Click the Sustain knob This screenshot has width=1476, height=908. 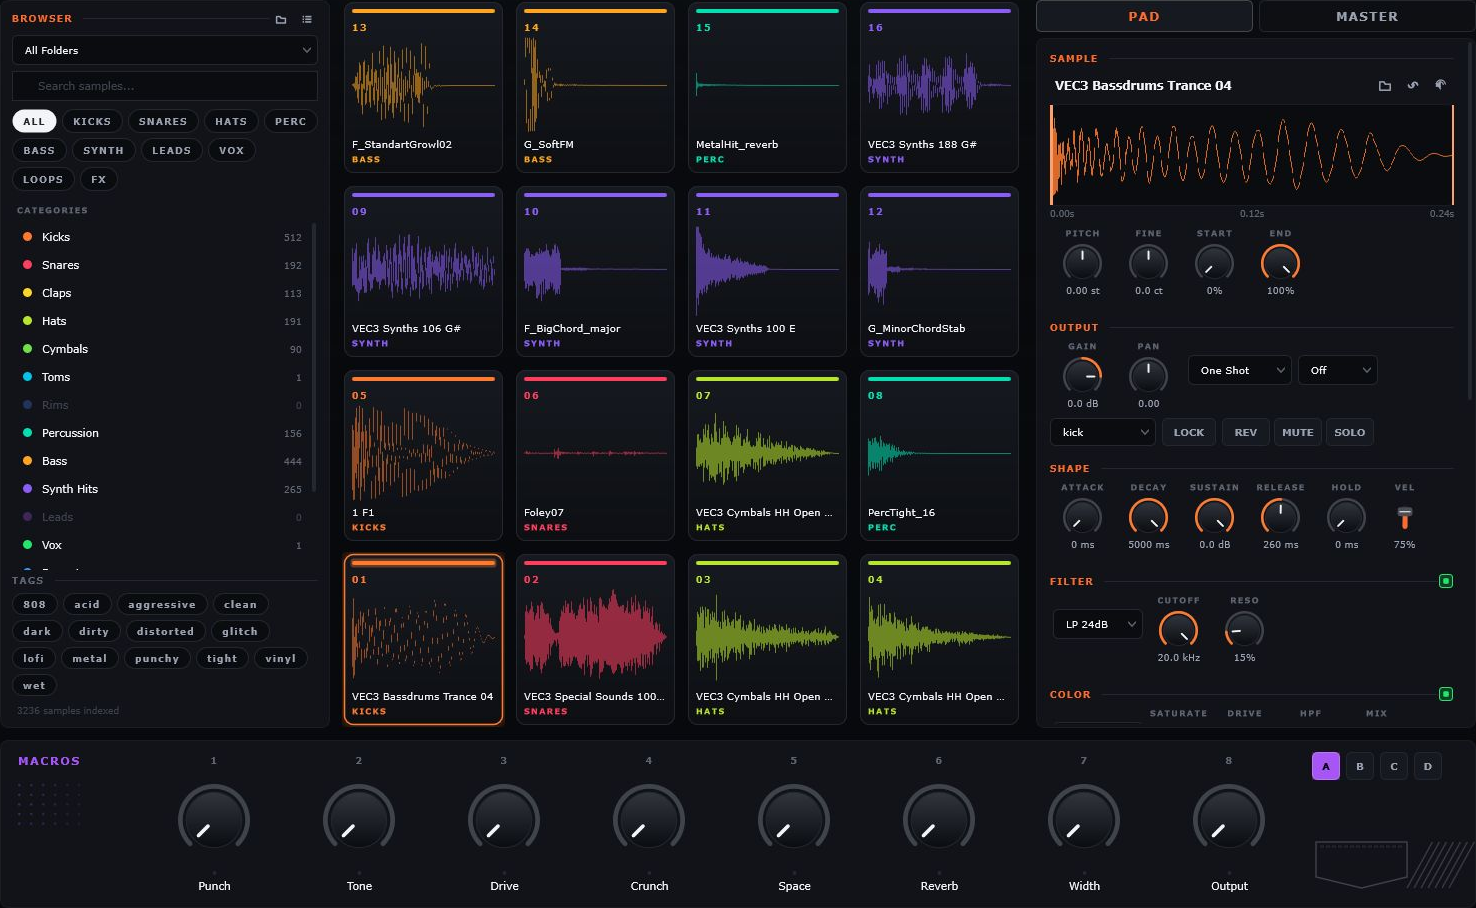[x=1214, y=517]
